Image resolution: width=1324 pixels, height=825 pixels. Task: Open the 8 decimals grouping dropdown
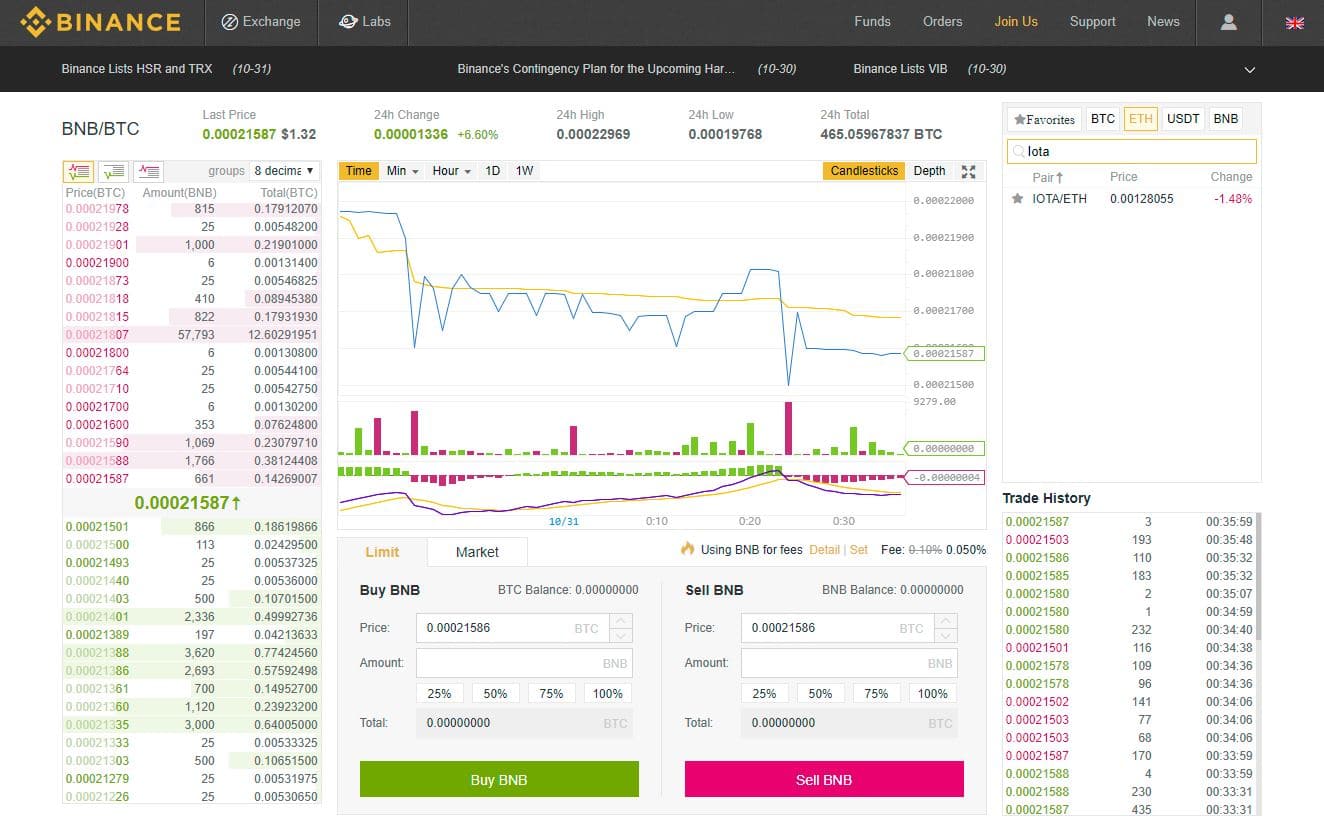284,171
